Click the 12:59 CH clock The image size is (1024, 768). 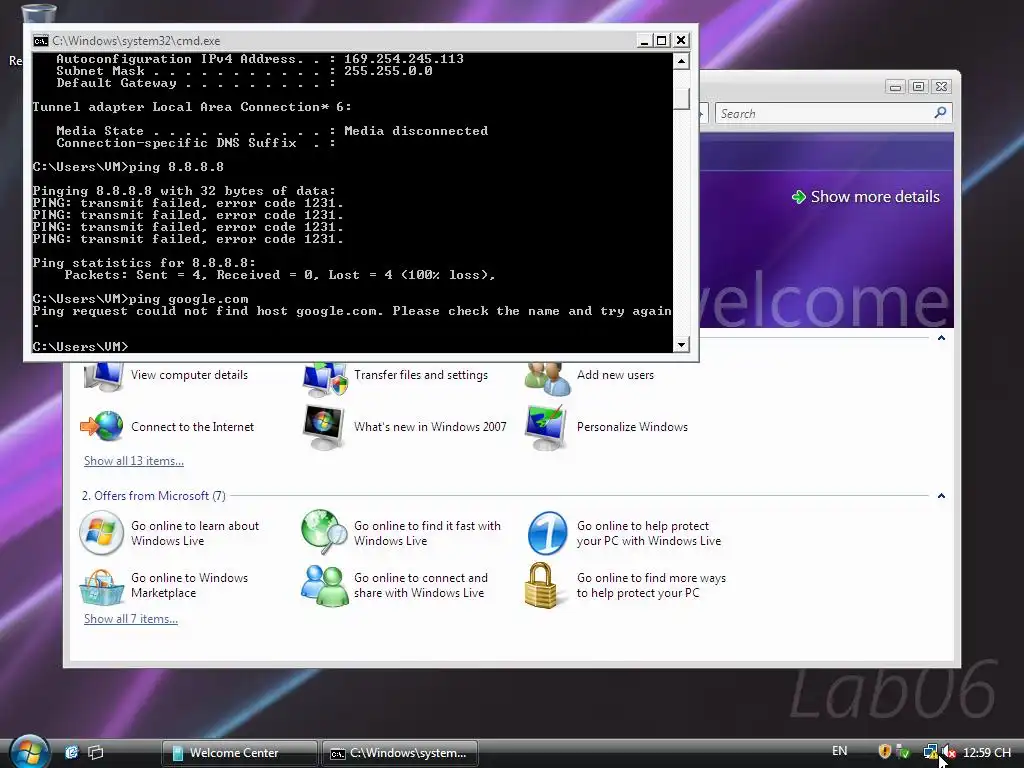point(987,752)
